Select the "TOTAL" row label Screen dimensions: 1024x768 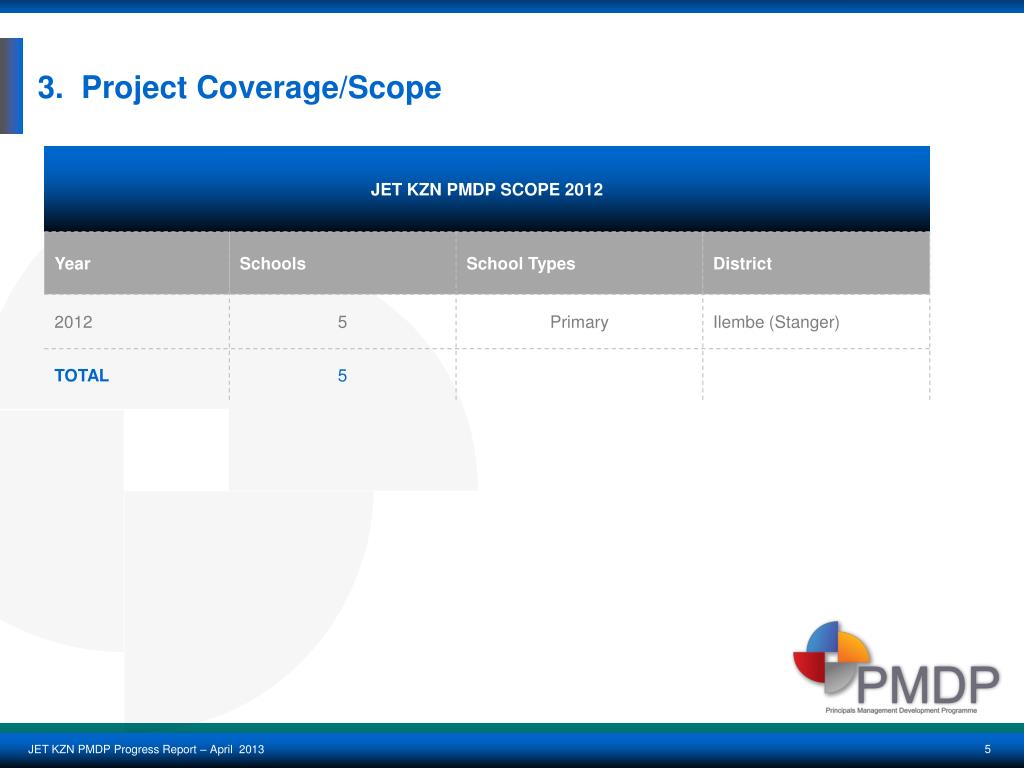point(82,376)
